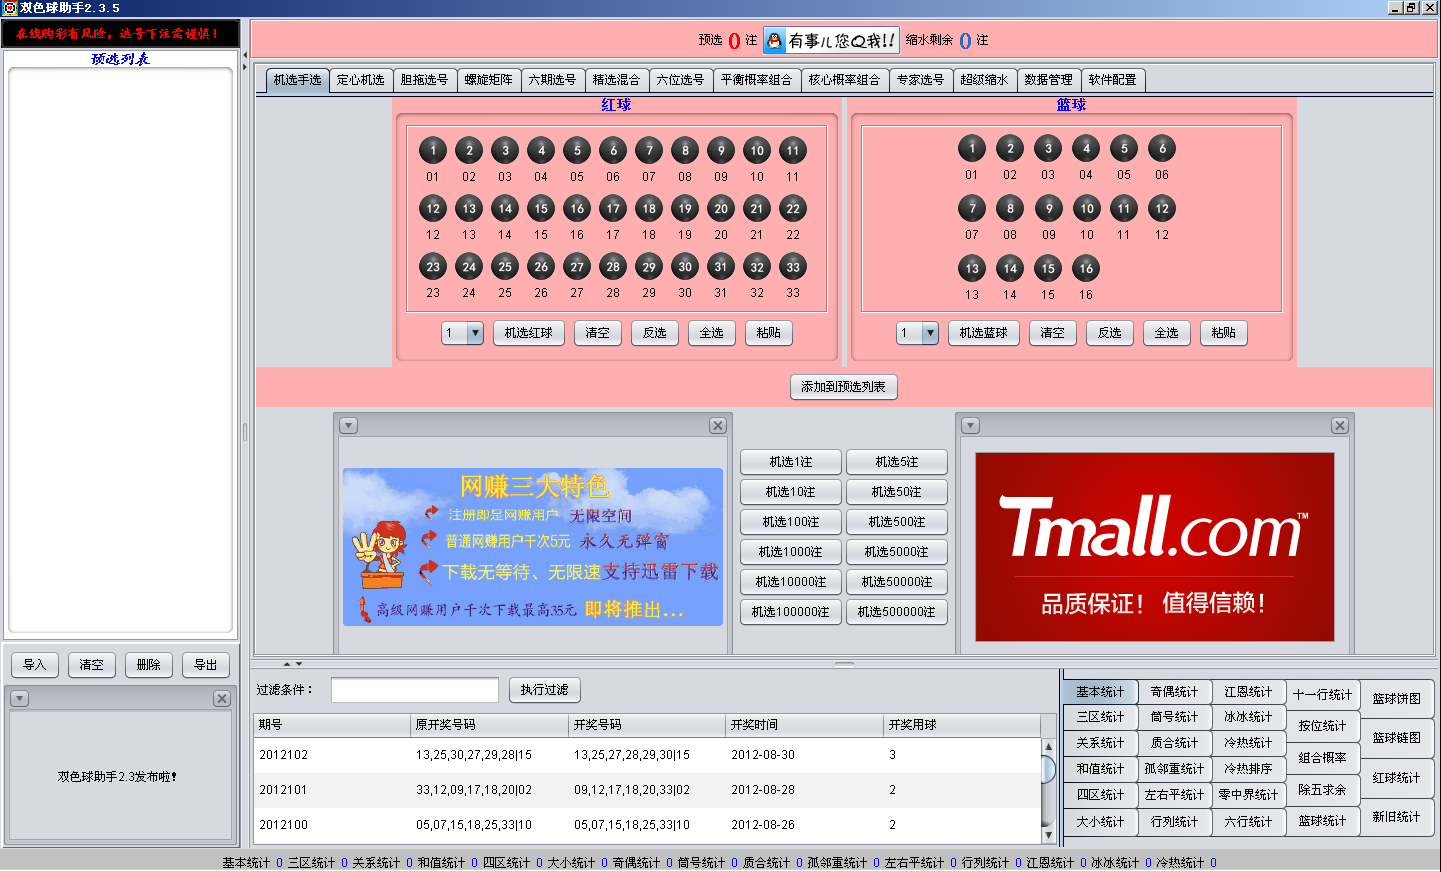Image resolution: width=1441 pixels, height=872 pixels.
Task: Go to 超级缩水 tab
Action: [x=985, y=80]
